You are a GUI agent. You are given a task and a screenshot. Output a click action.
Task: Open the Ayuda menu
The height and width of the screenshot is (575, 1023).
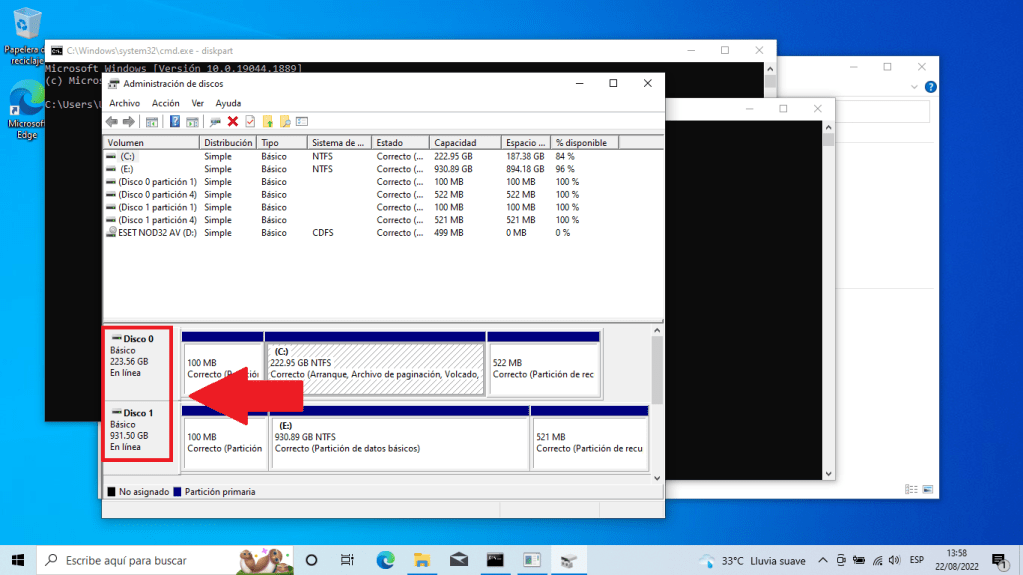[228, 103]
